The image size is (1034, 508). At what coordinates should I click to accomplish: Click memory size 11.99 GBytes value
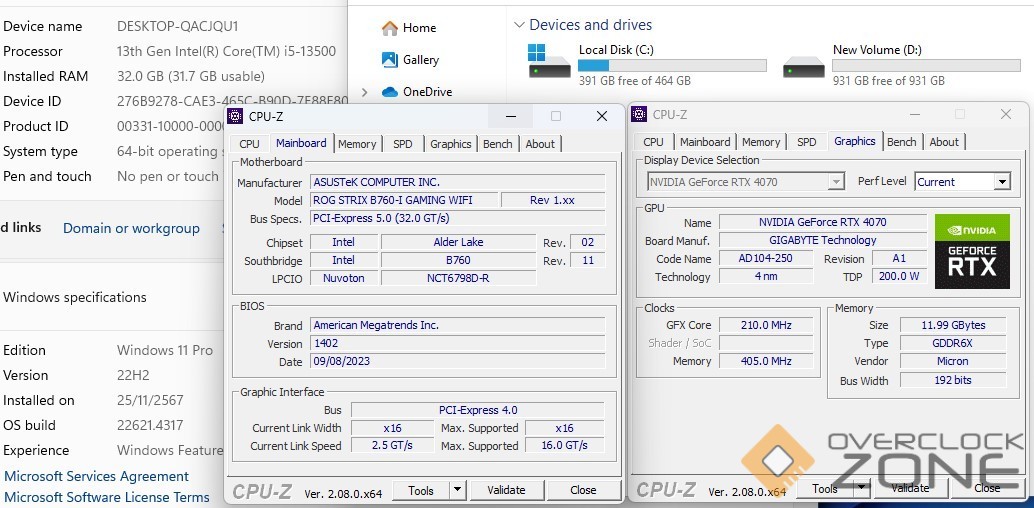click(953, 325)
